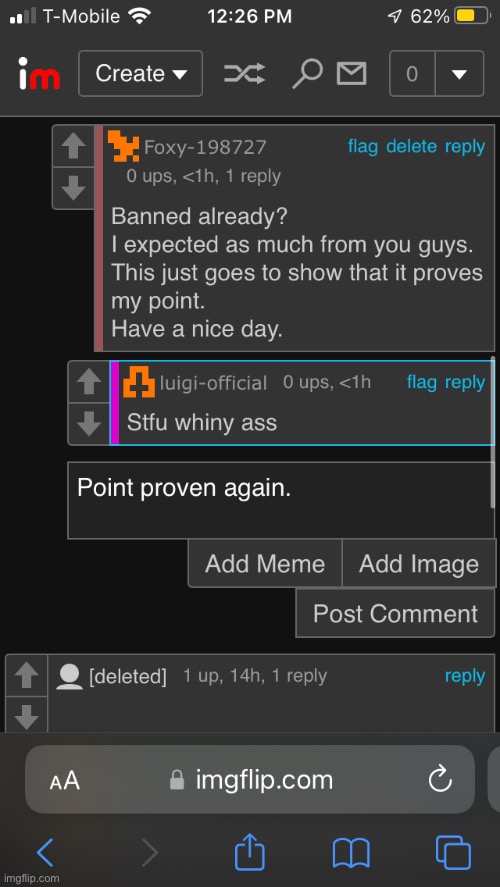The image size is (500, 887).
Task: Downvote the Foxy-198727 comment
Action: coord(73,188)
